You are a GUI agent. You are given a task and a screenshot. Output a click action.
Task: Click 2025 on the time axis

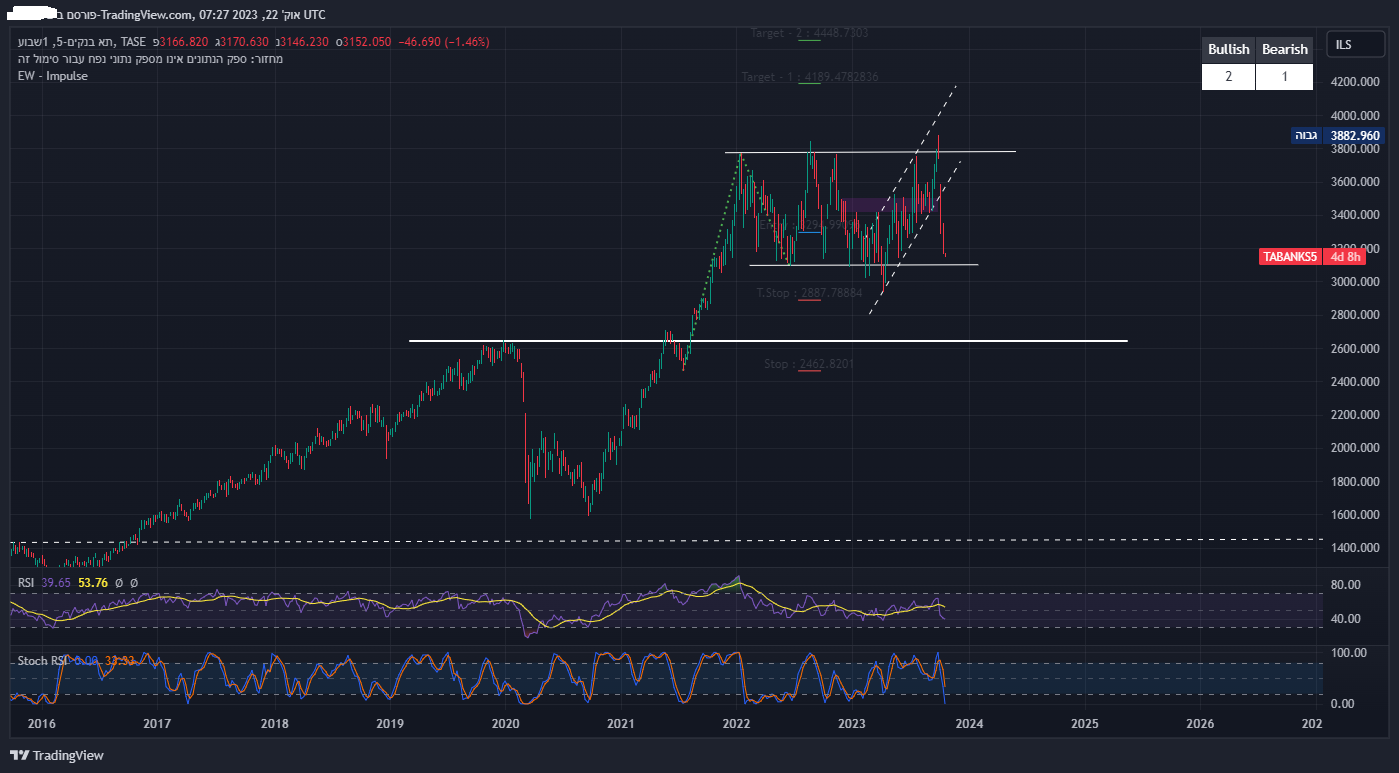pyautogui.click(x=1085, y=723)
